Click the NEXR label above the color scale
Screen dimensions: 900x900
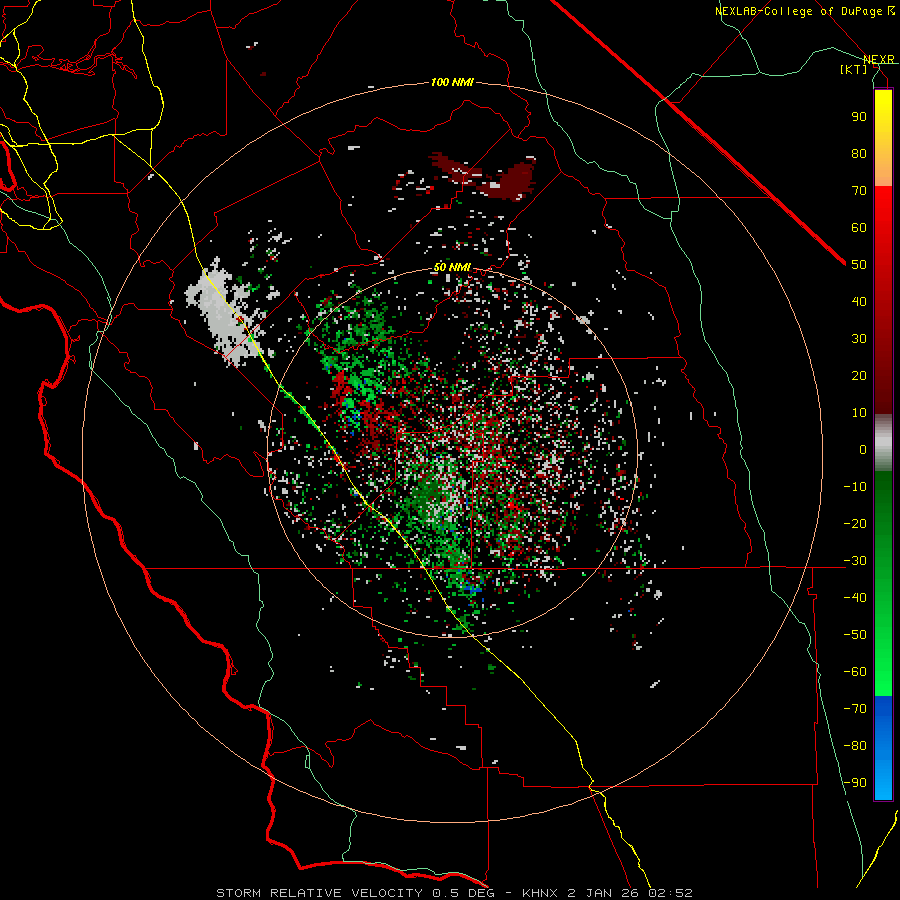click(x=879, y=59)
